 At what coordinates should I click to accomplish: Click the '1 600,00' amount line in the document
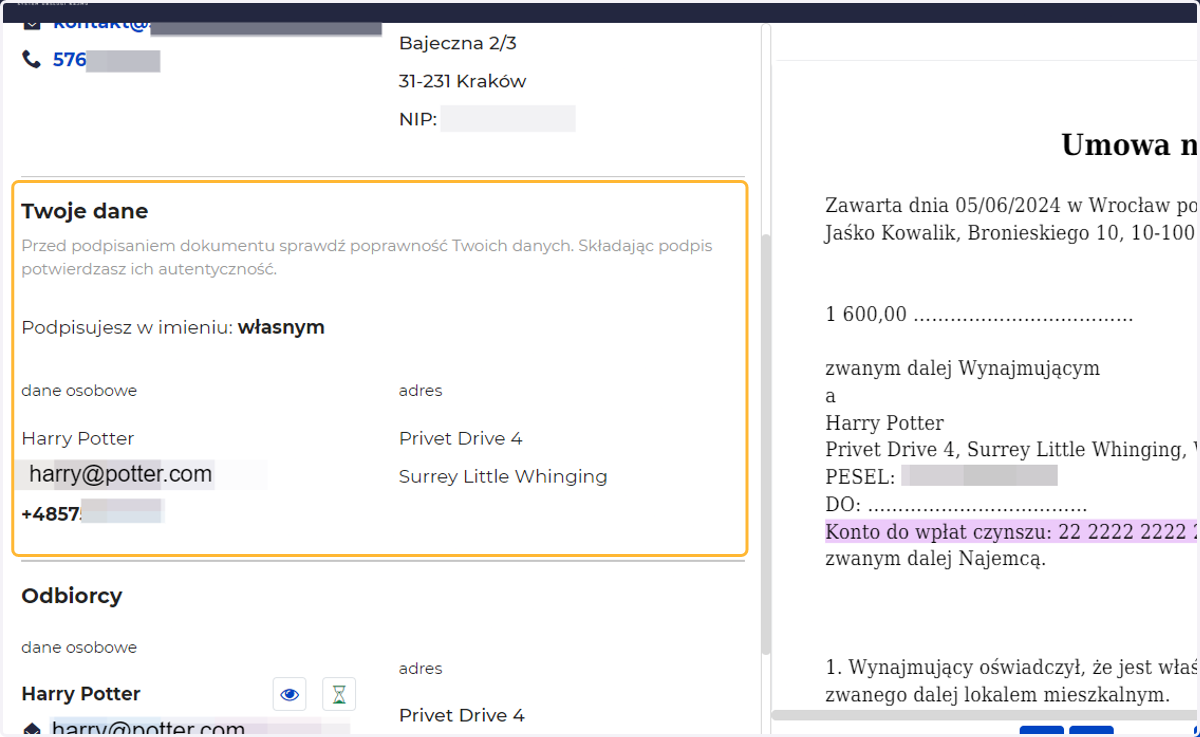tap(979, 315)
